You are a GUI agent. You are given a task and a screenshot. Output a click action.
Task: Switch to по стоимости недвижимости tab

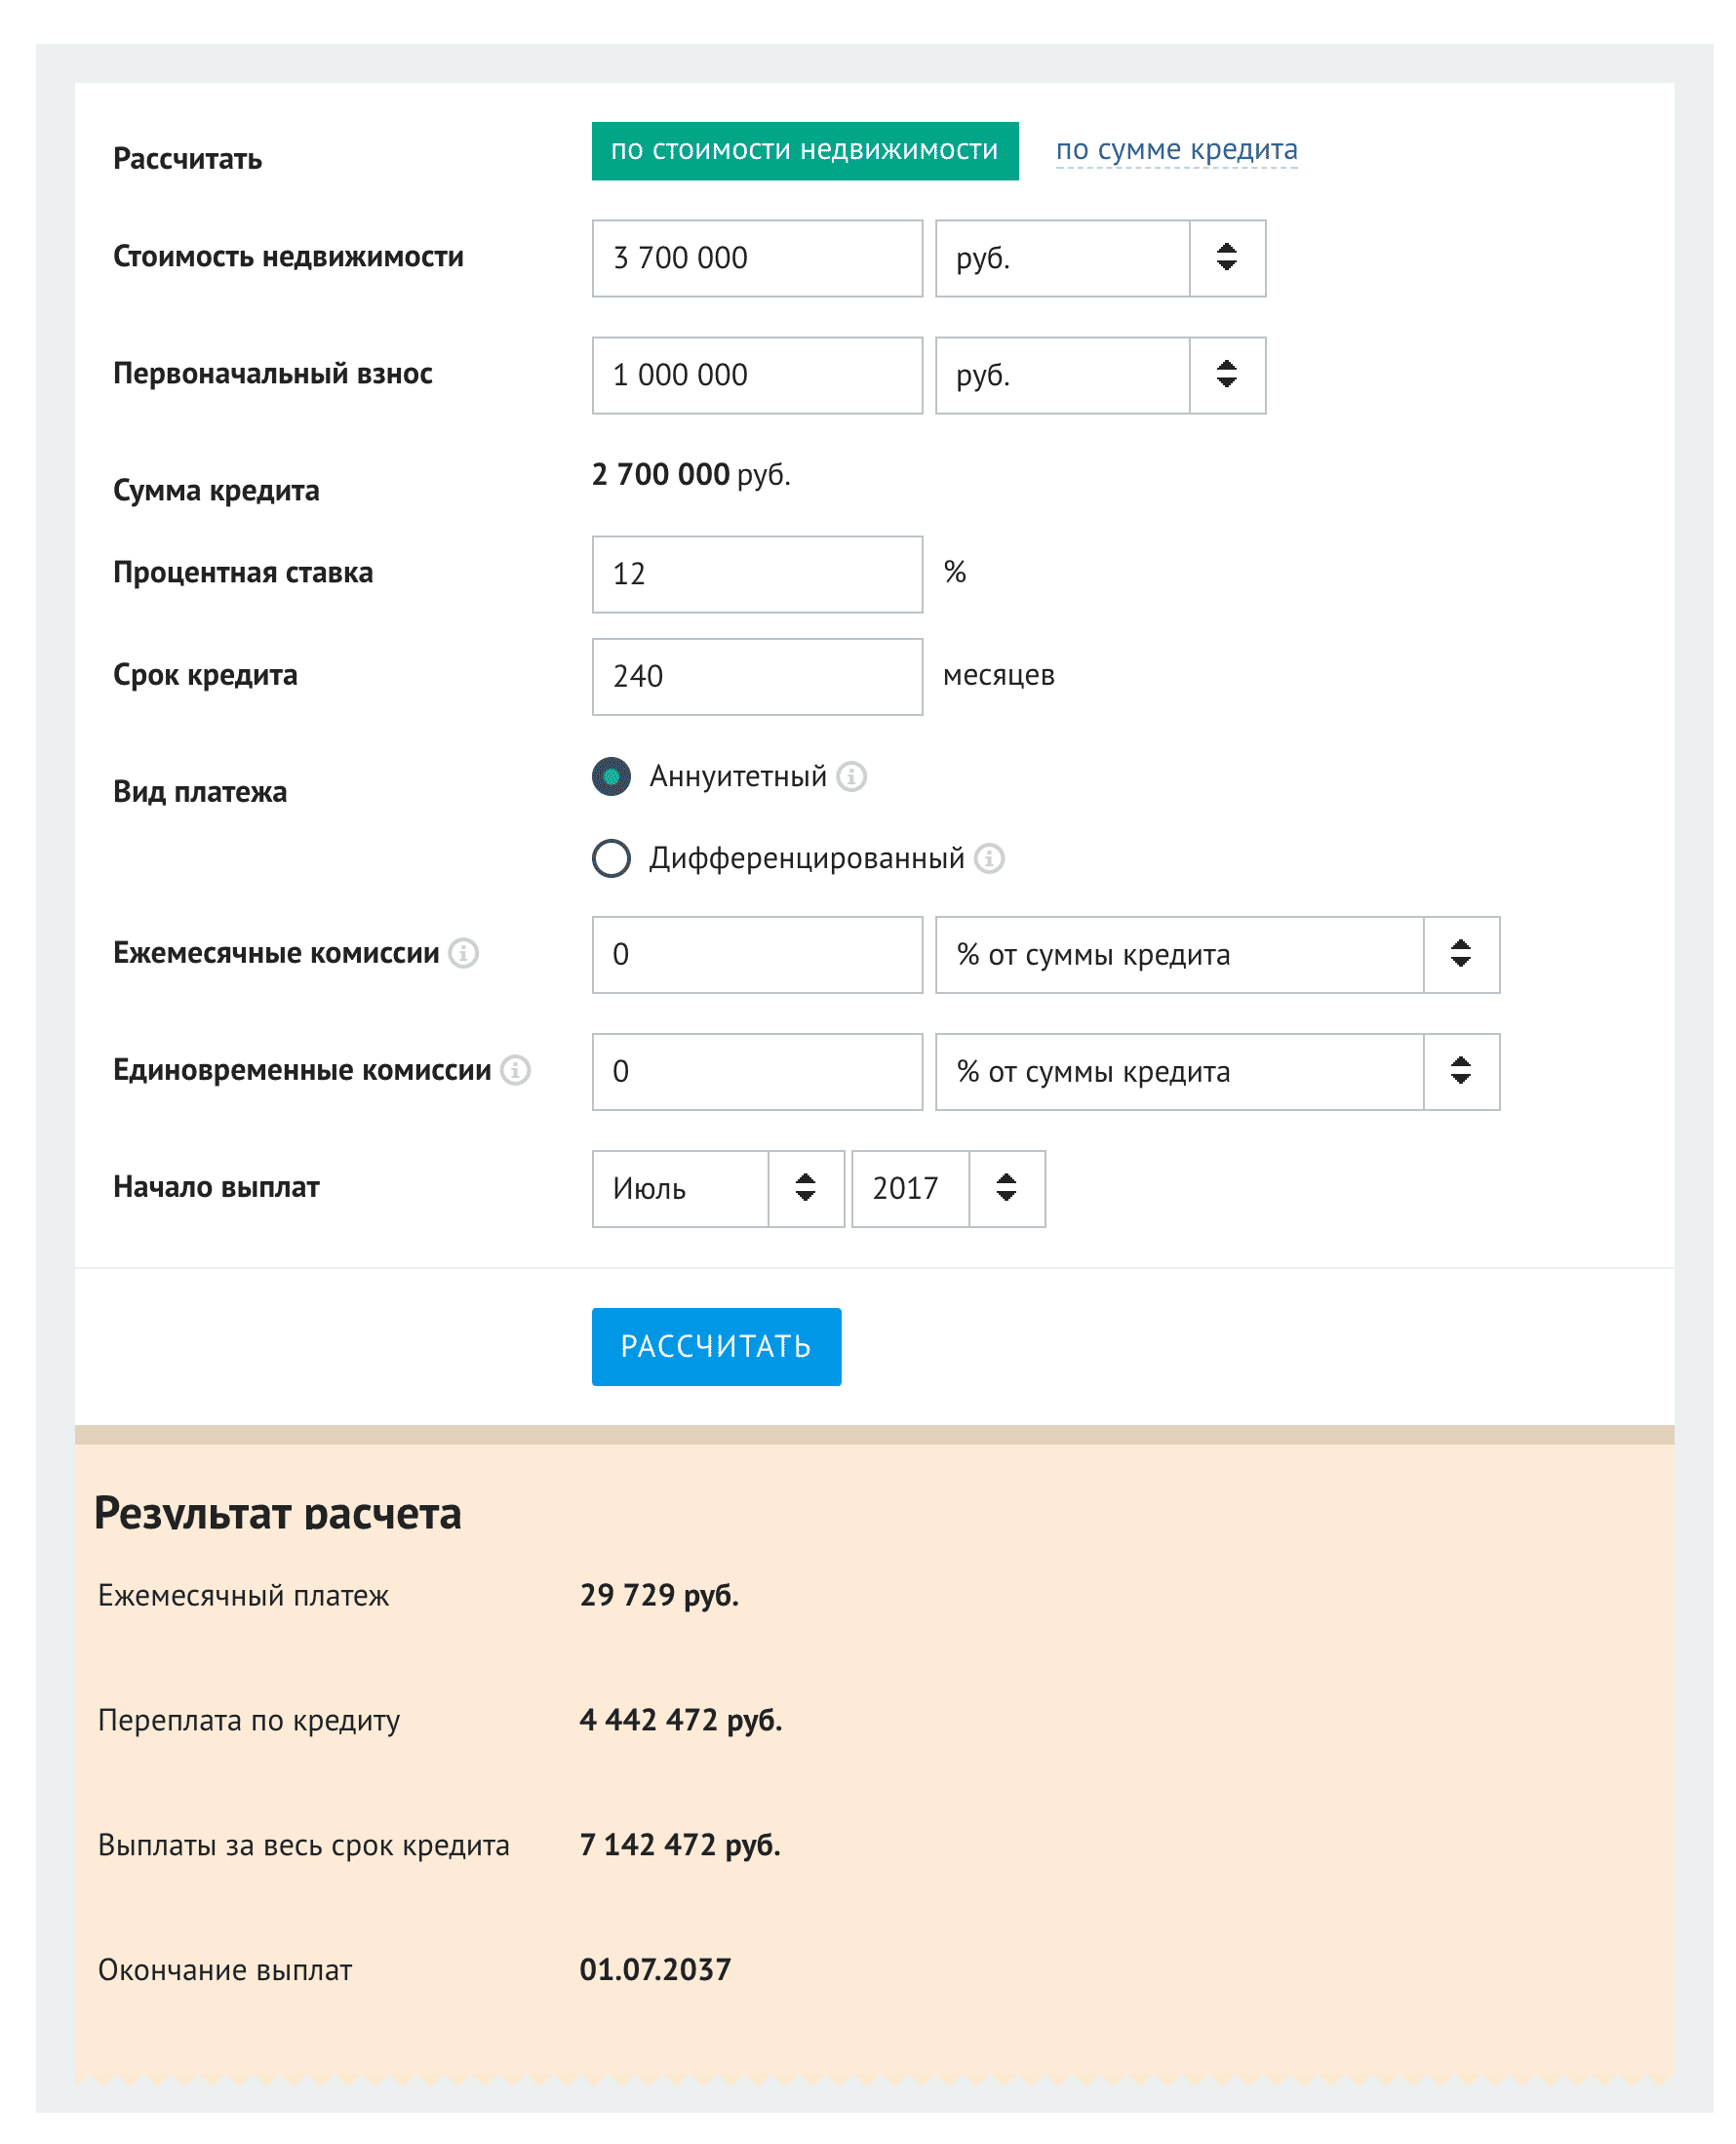[805, 151]
